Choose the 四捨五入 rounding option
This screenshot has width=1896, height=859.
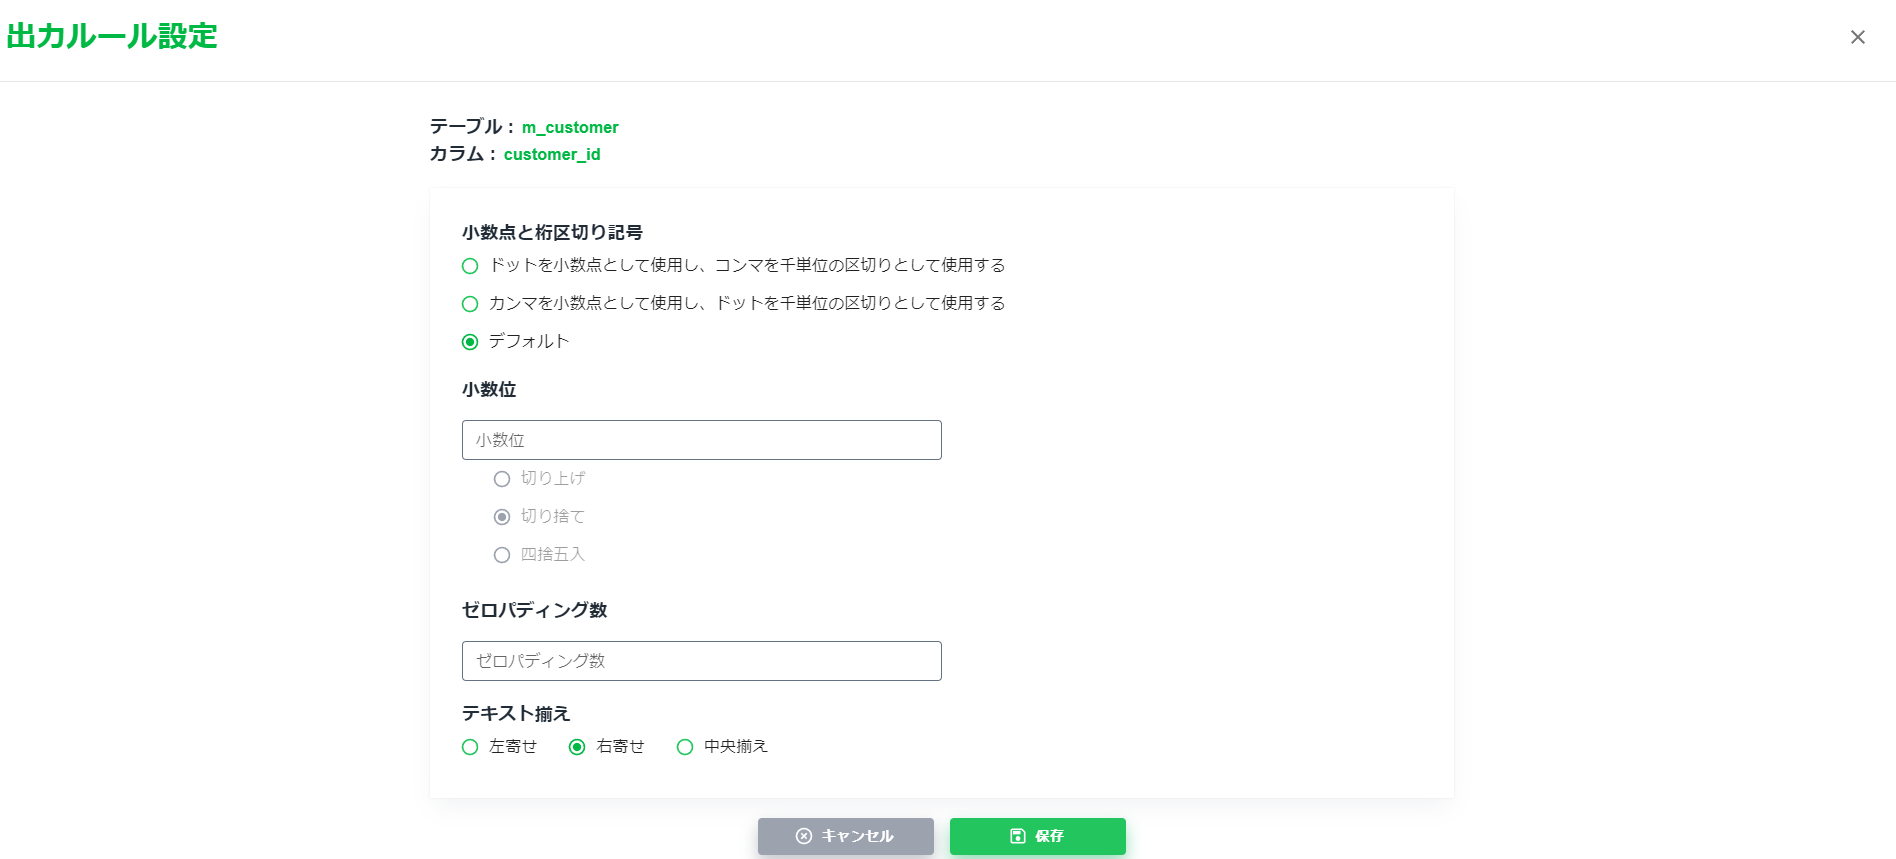502,555
